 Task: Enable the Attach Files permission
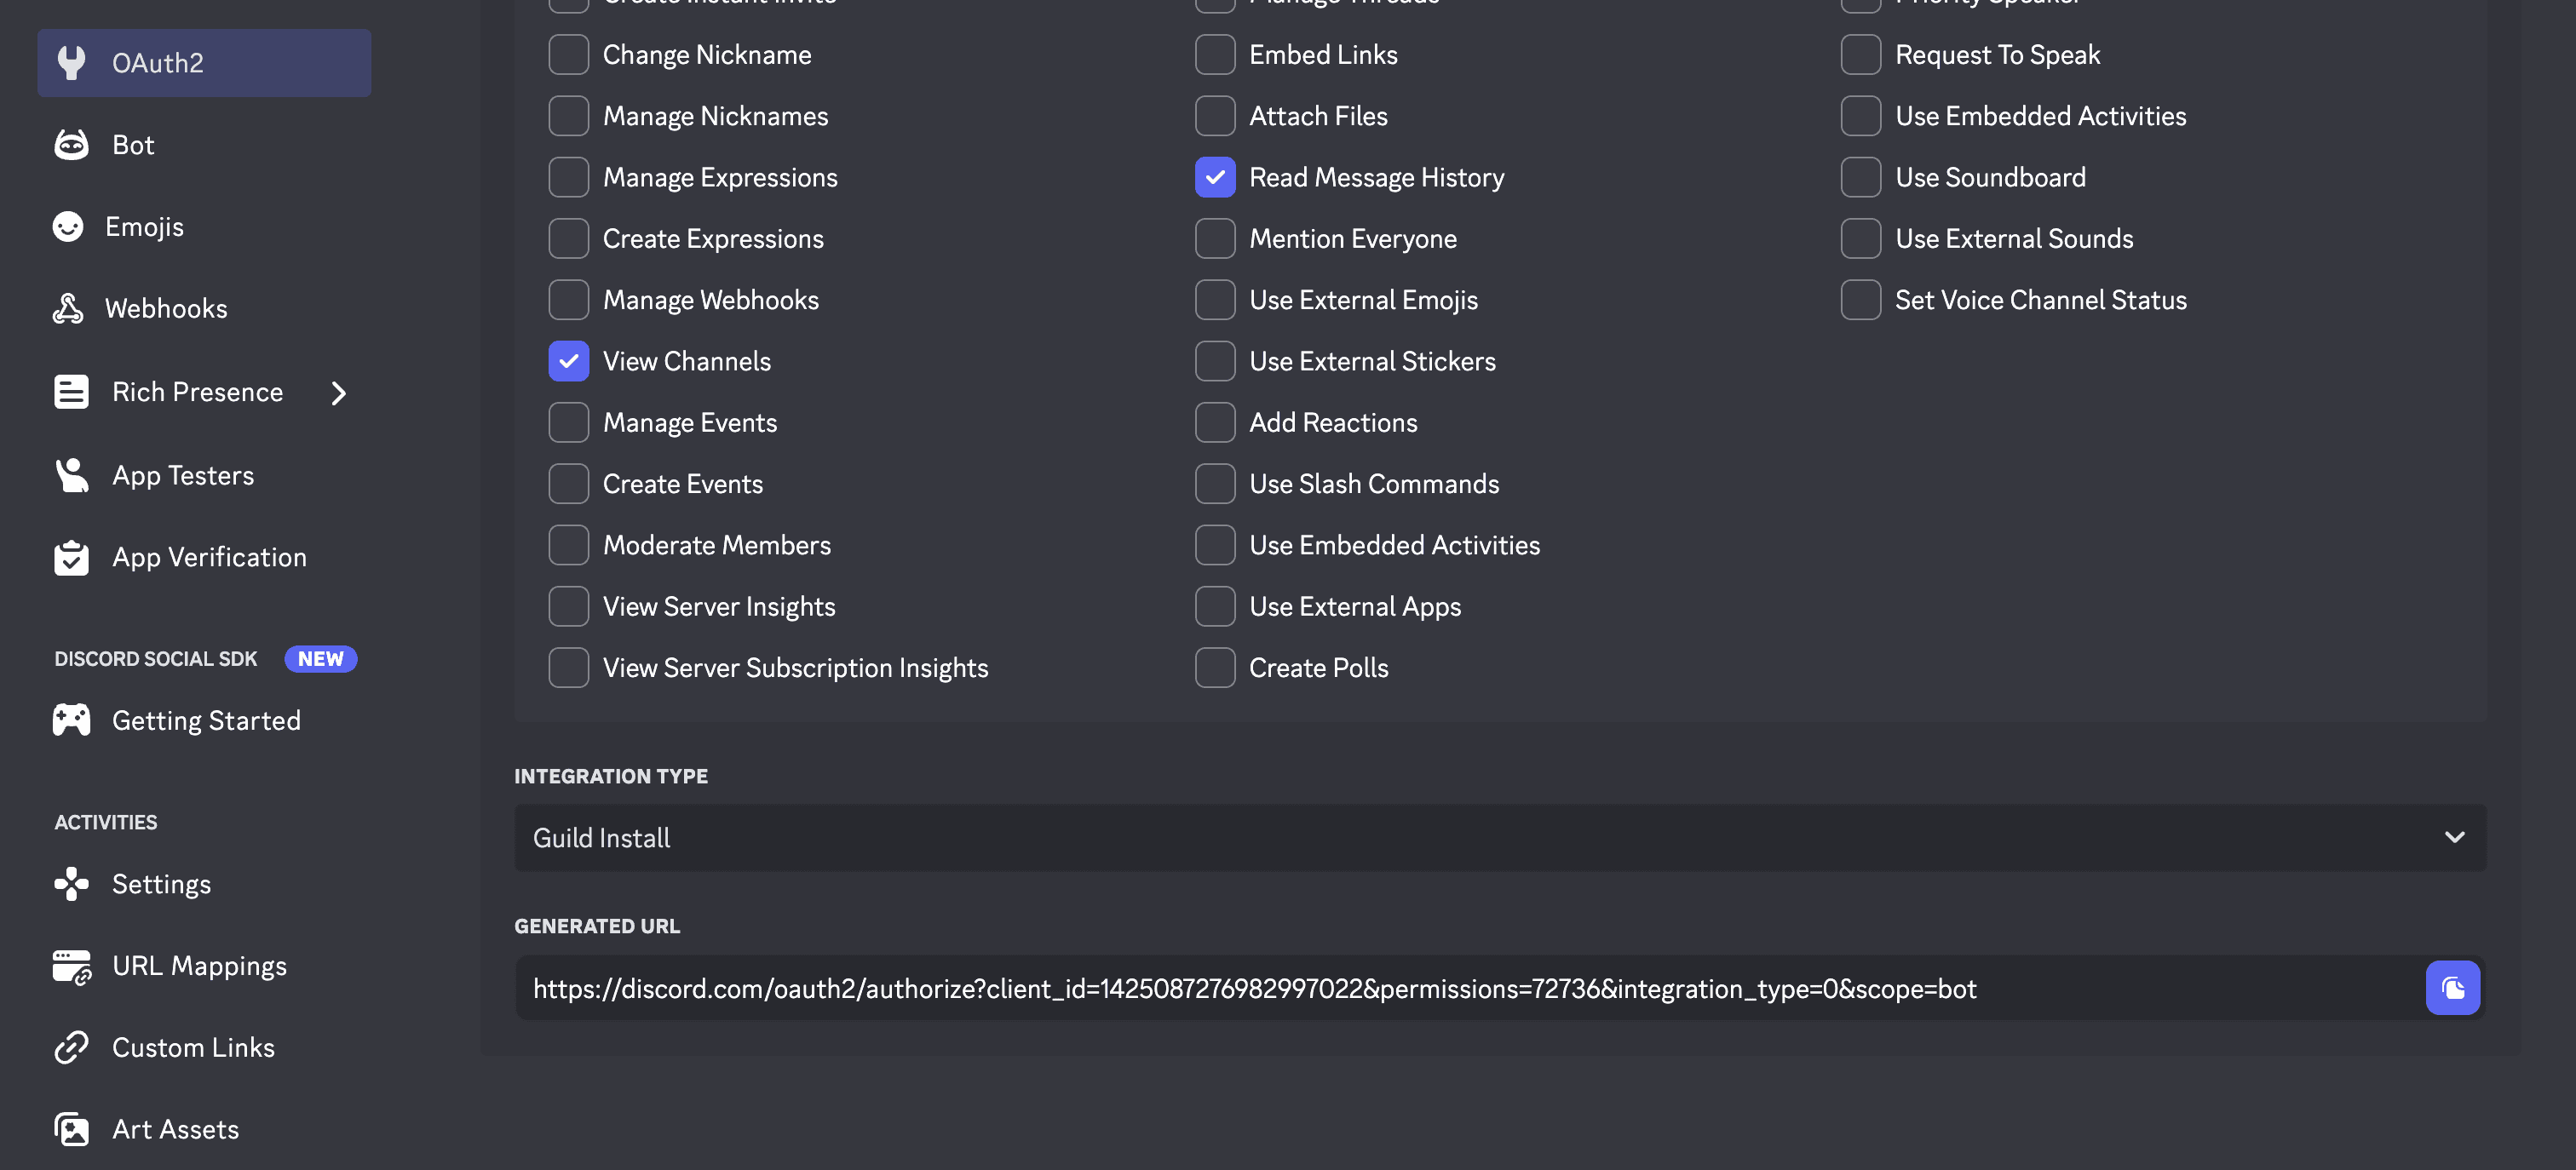tap(1215, 115)
